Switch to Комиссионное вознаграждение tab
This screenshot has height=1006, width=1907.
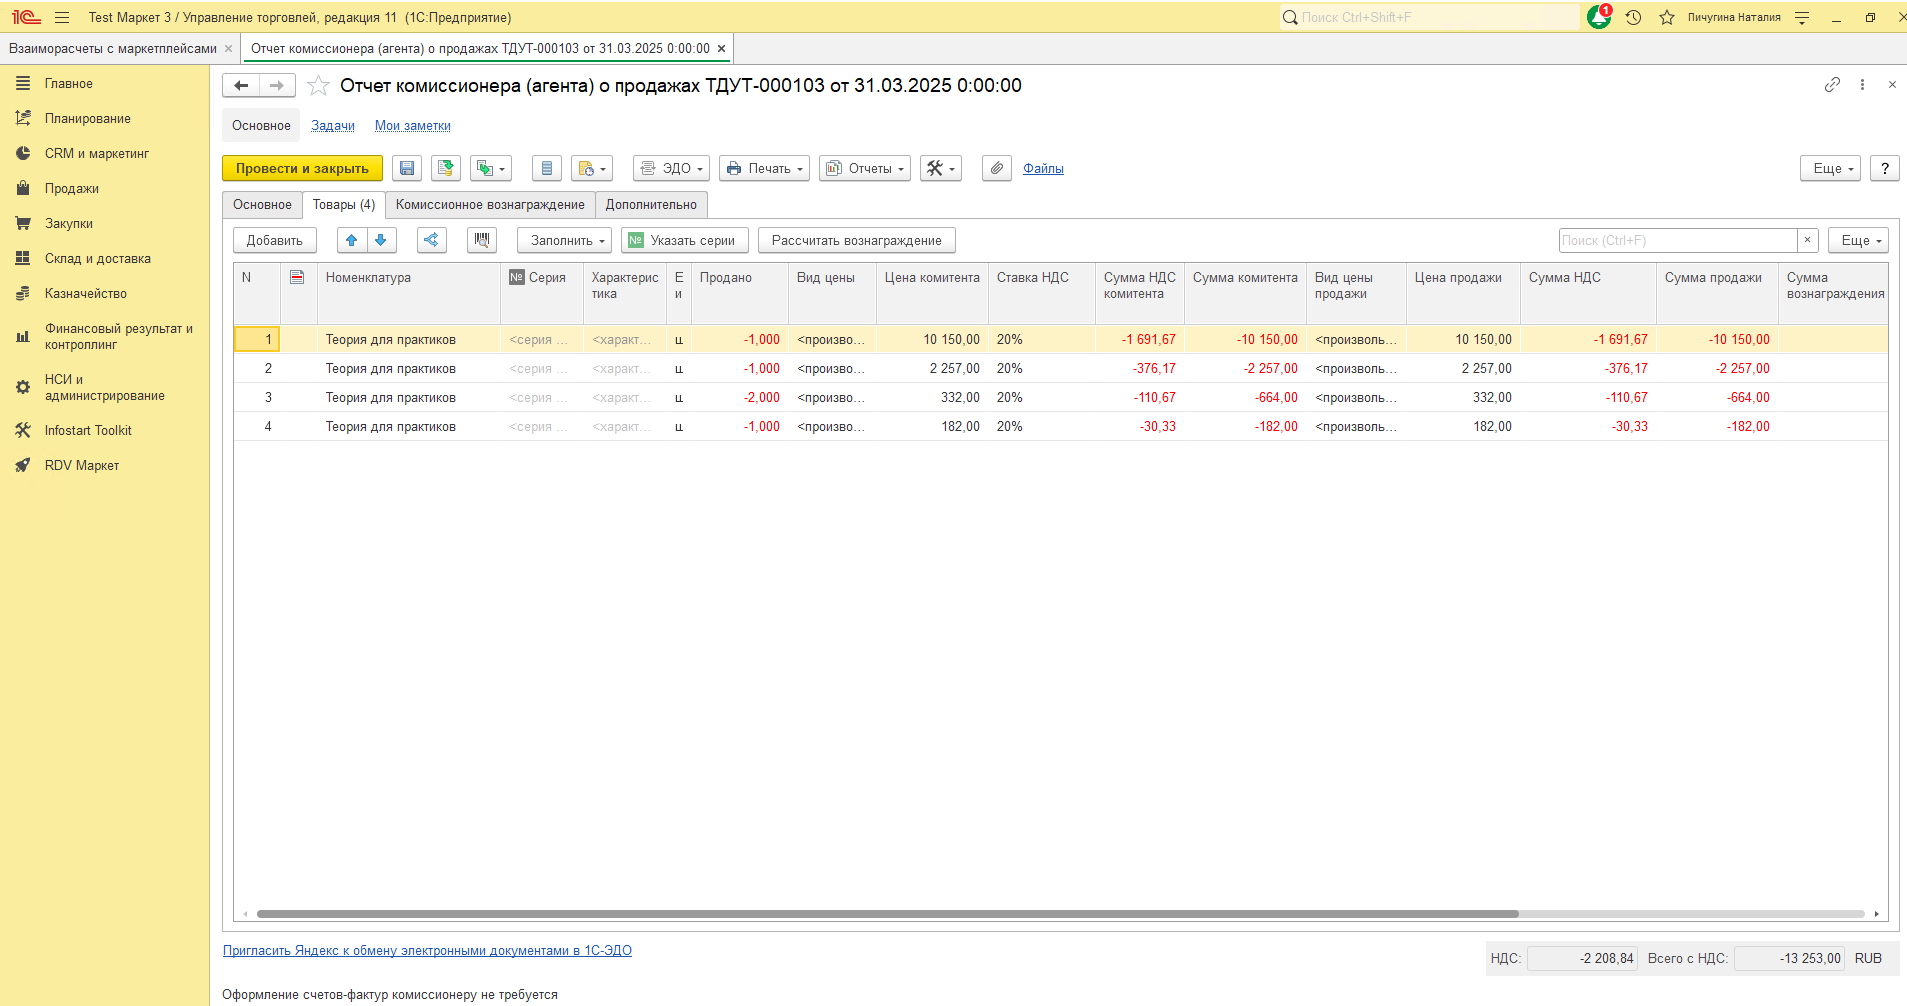click(x=490, y=205)
